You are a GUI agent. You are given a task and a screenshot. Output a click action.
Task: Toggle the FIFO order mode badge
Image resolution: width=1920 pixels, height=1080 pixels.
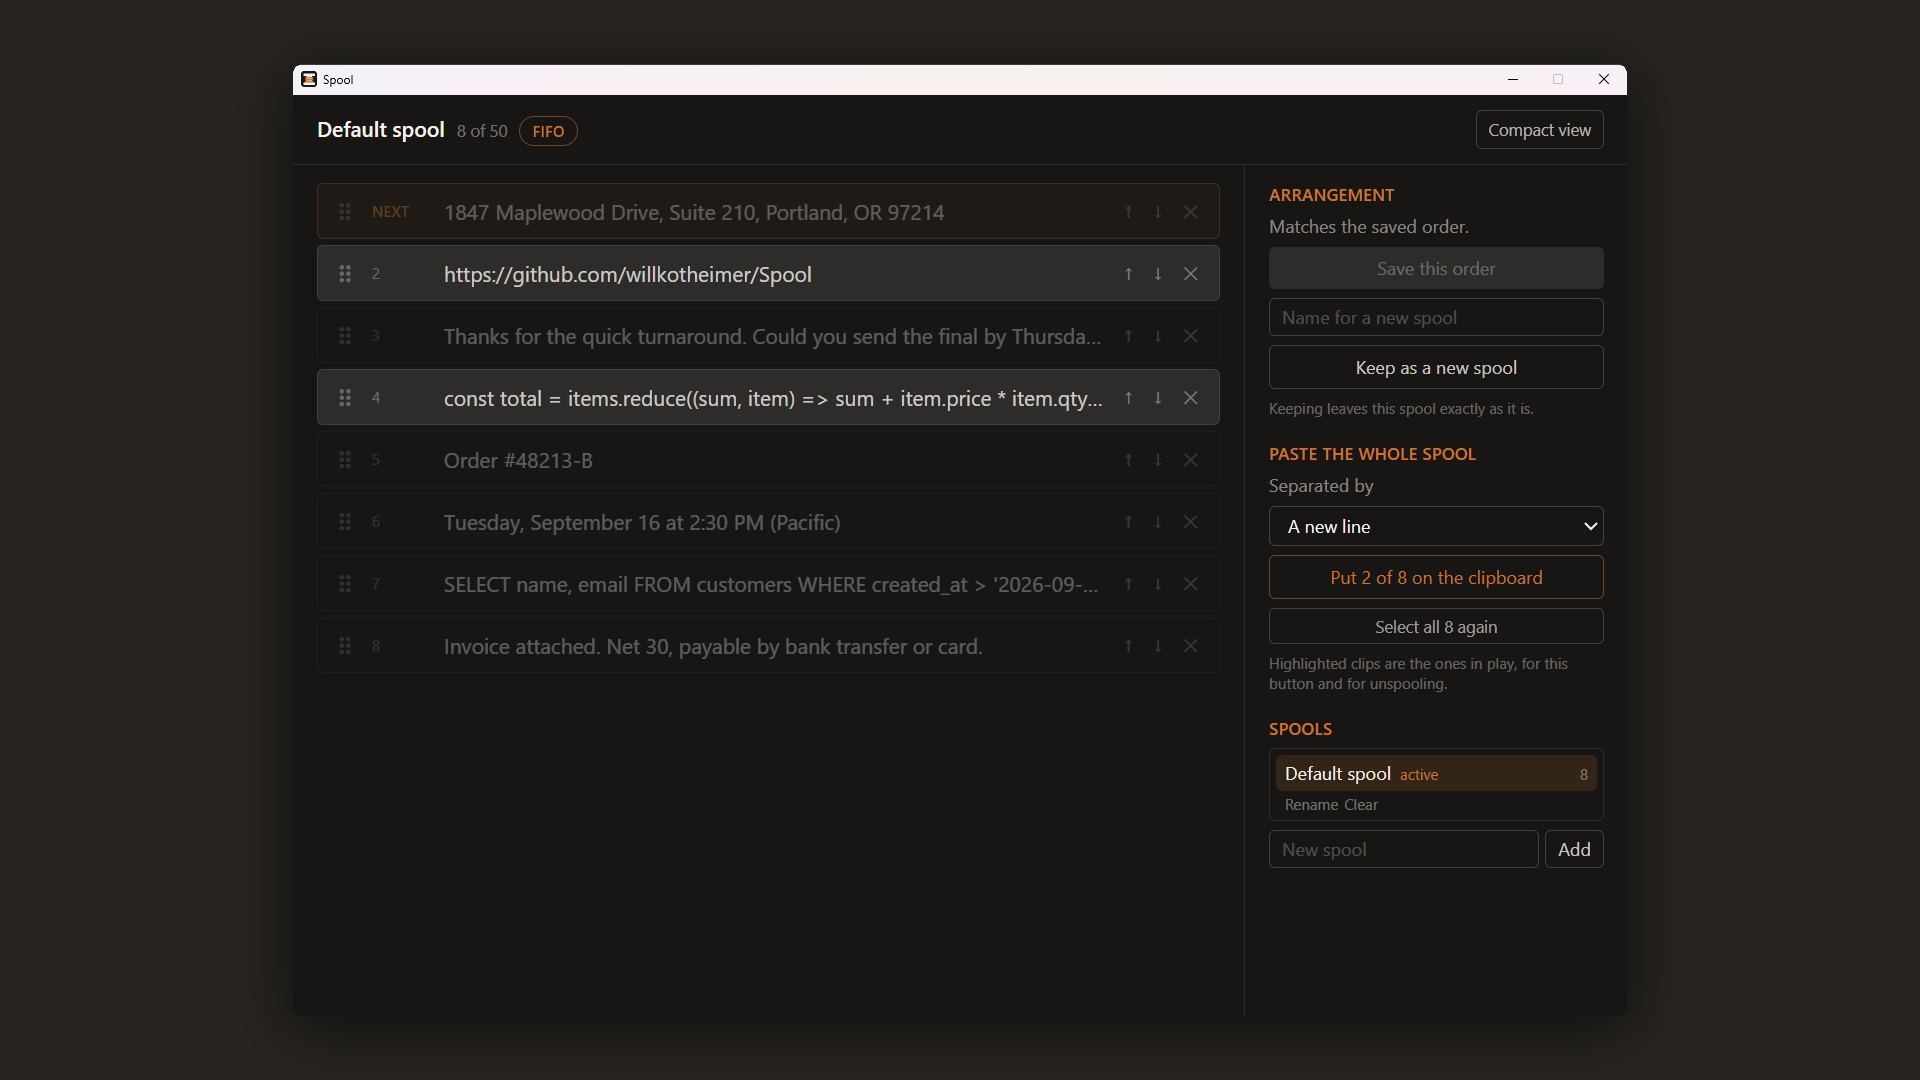pyautogui.click(x=548, y=131)
